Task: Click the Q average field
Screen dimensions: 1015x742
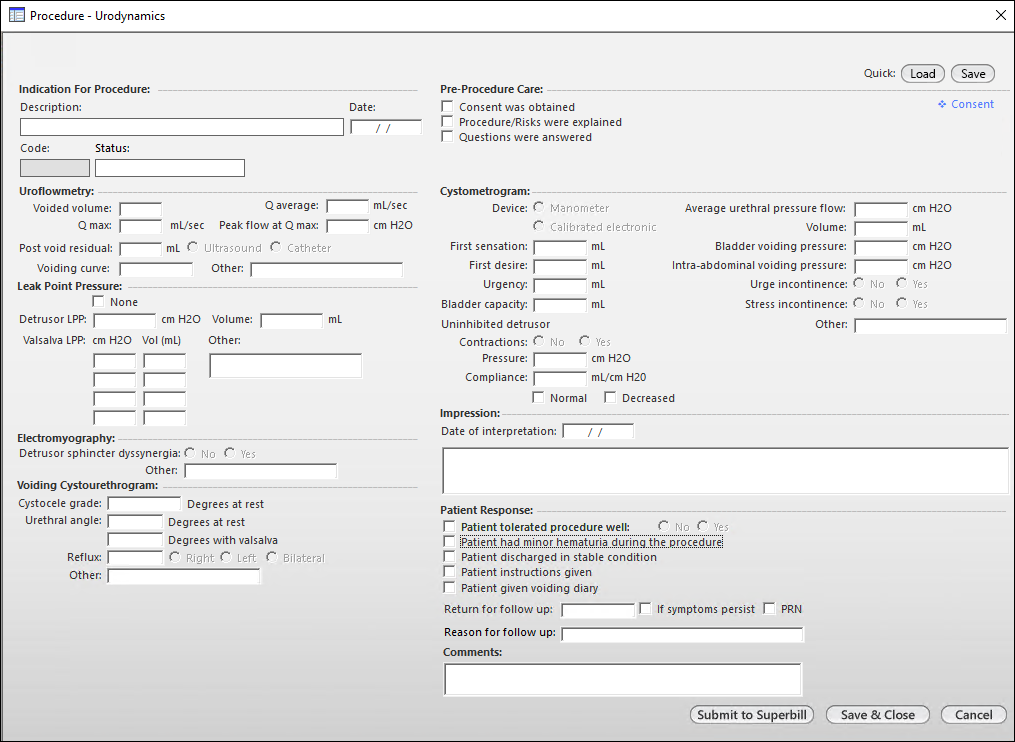Action: (348, 207)
